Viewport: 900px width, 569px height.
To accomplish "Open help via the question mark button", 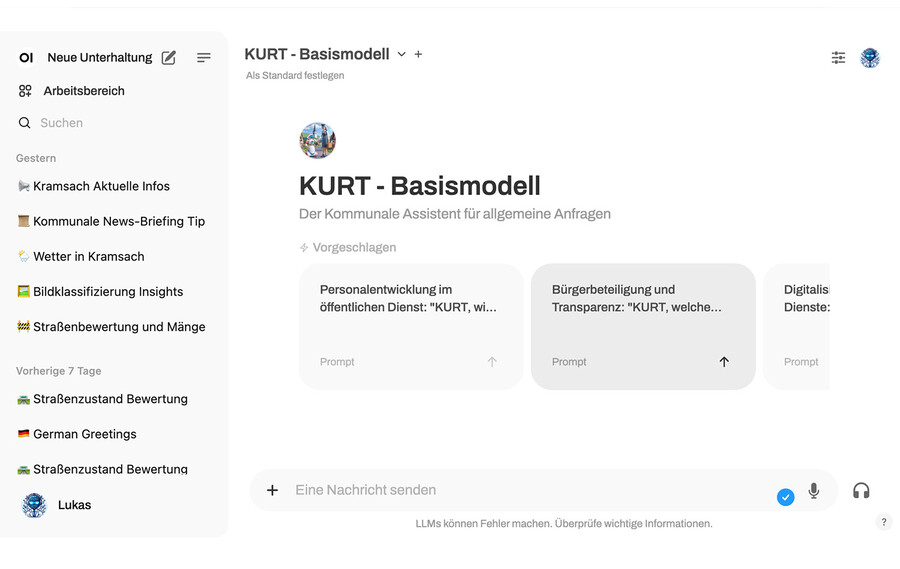I will point(883,522).
